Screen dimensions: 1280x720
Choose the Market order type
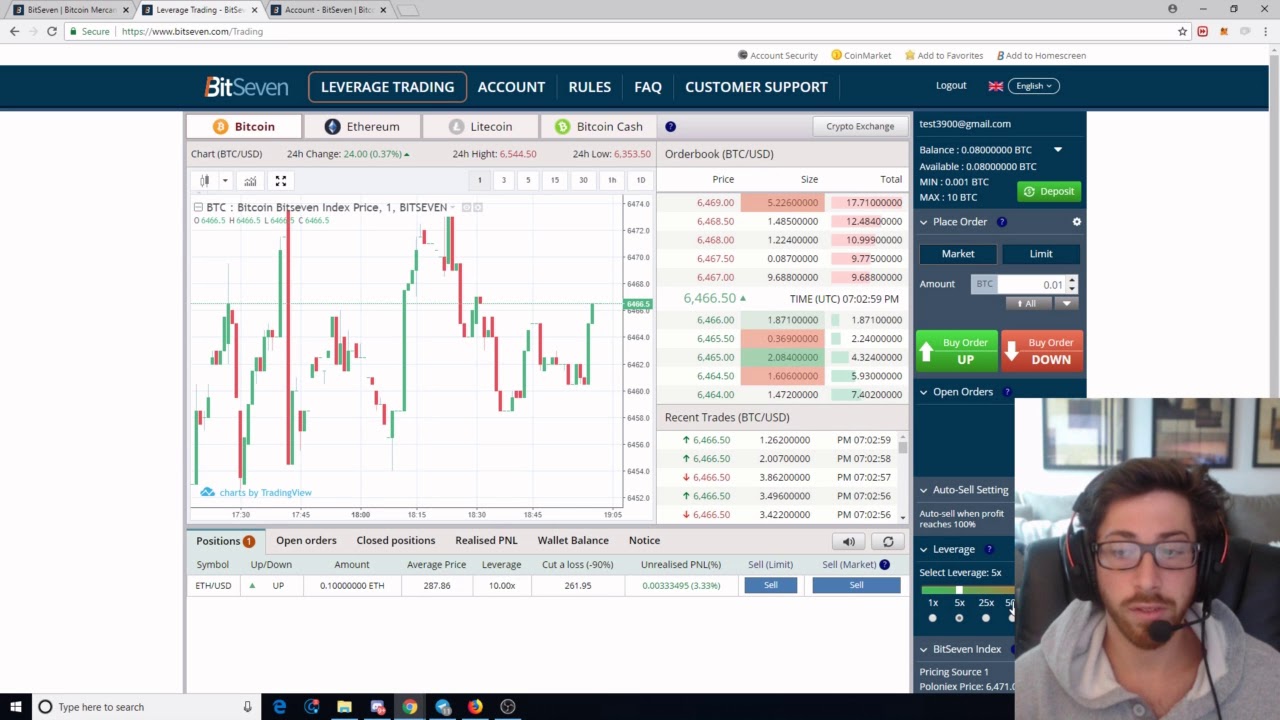[x=958, y=254]
